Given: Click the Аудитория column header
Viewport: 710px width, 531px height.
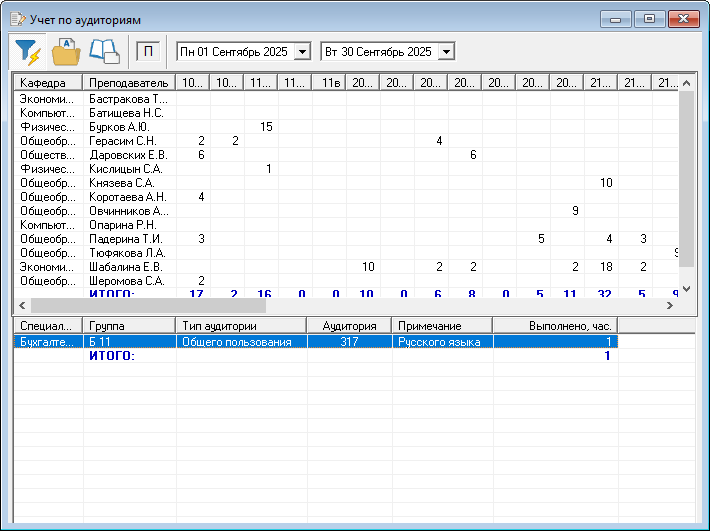Looking at the screenshot, I should coord(349,326).
